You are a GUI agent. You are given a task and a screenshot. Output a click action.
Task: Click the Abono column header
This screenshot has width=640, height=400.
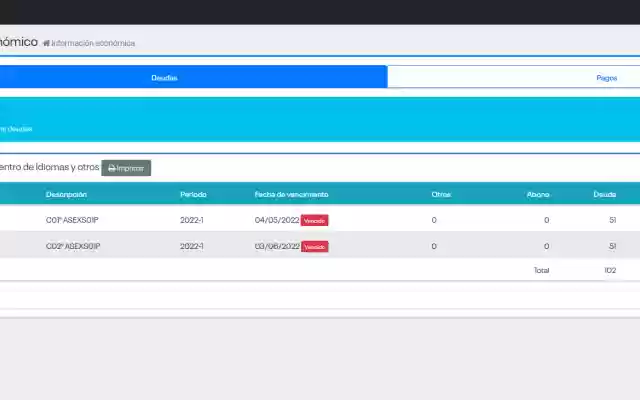click(x=538, y=194)
